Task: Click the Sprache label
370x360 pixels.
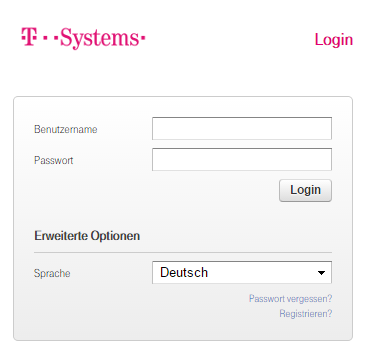Action: point(52,274)
